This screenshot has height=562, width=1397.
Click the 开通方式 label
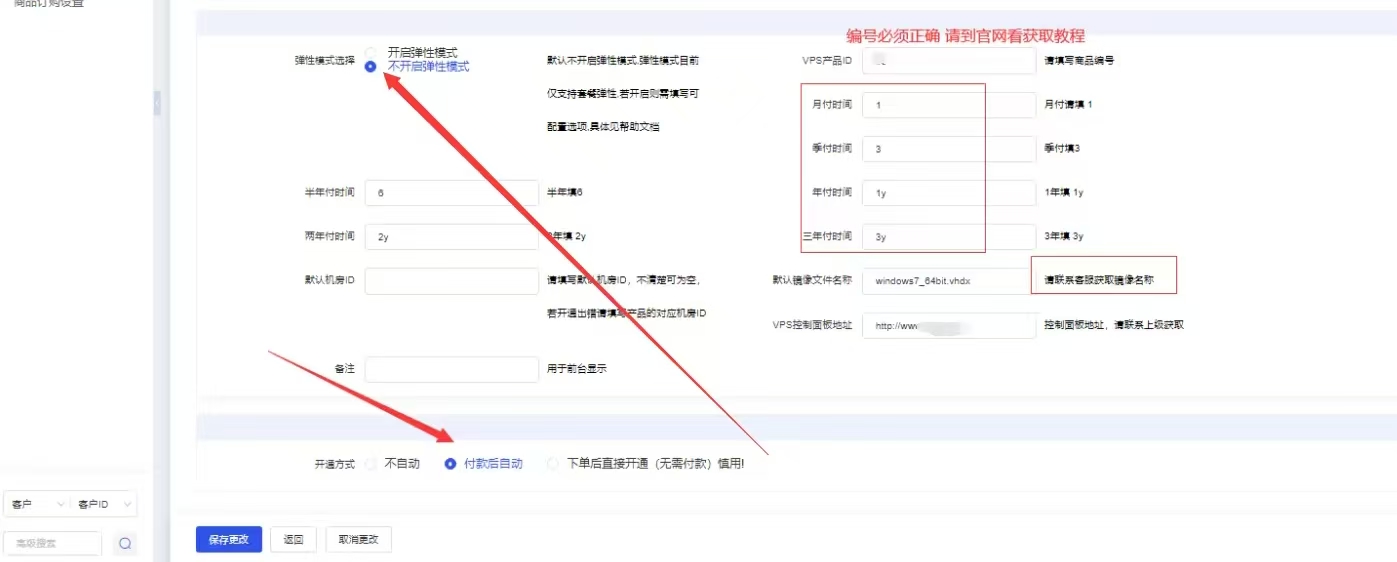pos(334,465)
